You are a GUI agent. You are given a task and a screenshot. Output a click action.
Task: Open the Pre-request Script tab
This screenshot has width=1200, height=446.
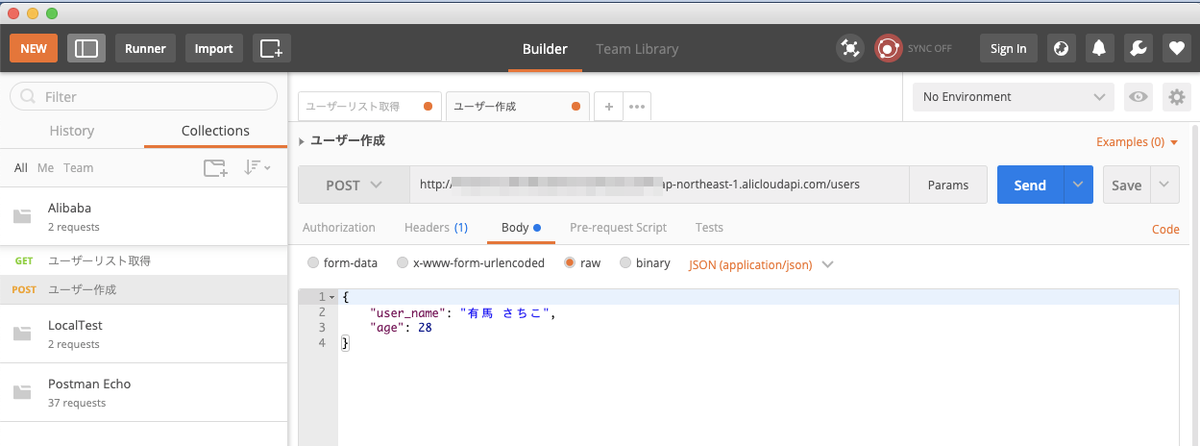pos(618,228)
